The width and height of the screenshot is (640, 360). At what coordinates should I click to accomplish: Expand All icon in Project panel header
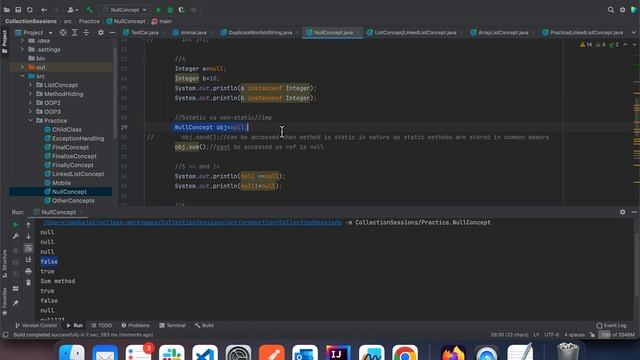[x=75, y=33]
